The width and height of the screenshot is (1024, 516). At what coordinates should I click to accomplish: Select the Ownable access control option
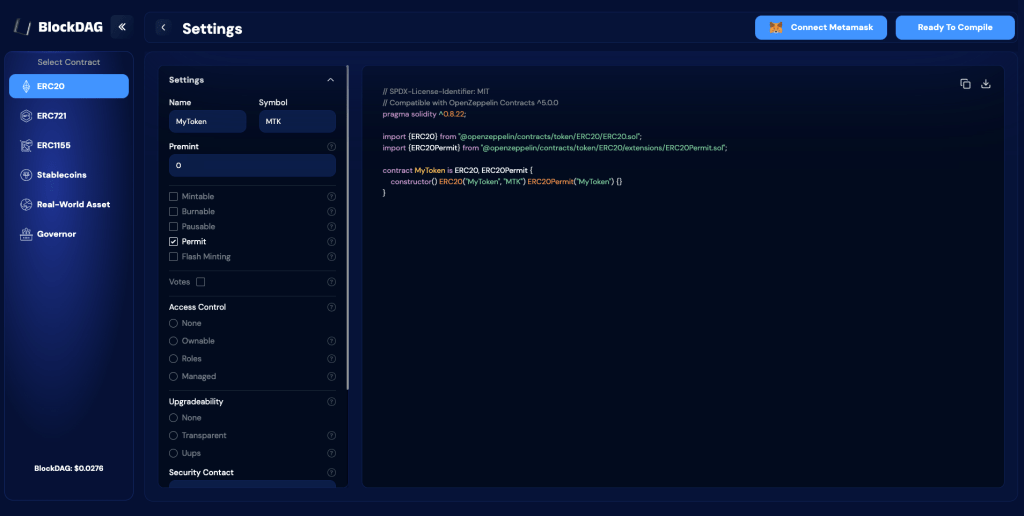click(x=174, y=341)
